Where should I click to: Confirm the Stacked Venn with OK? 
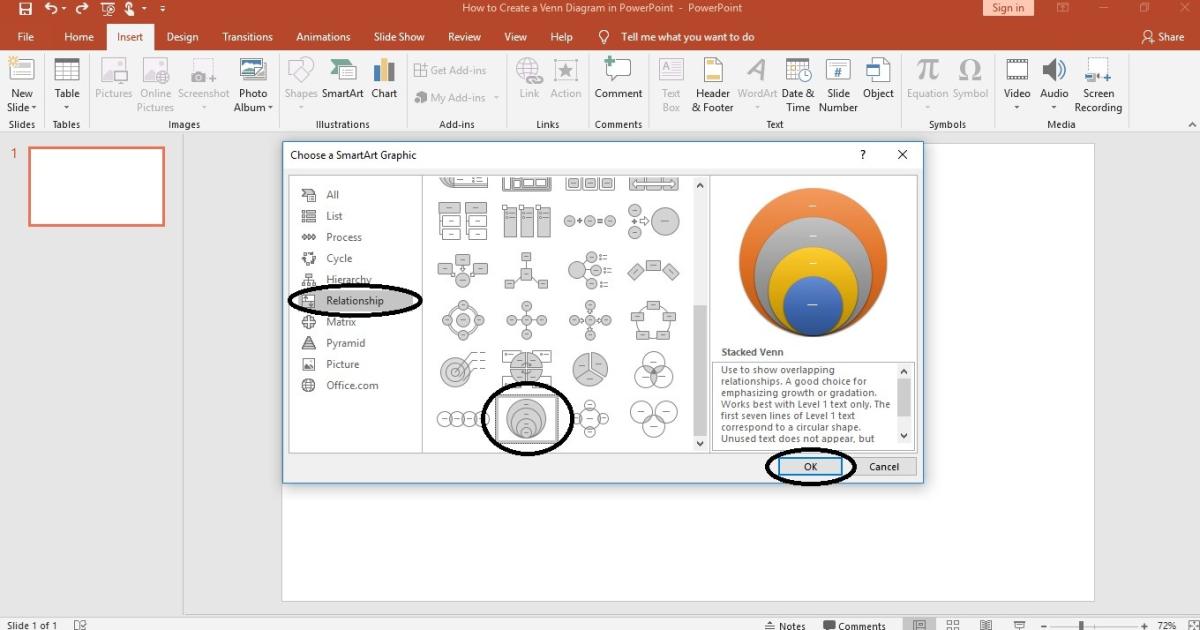point(809,466)
